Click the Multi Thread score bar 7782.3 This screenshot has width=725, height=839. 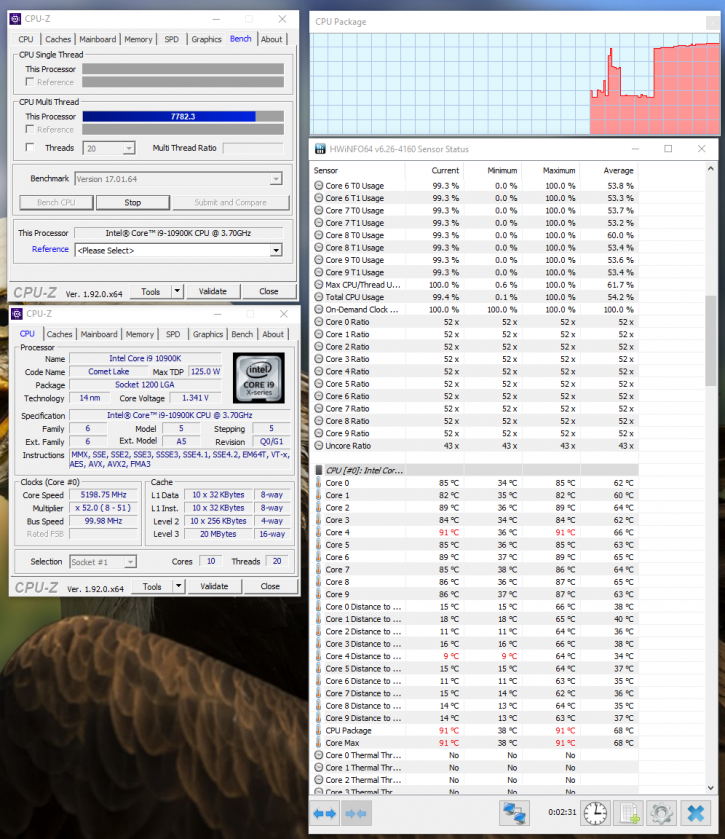click(x=183, y=117)
